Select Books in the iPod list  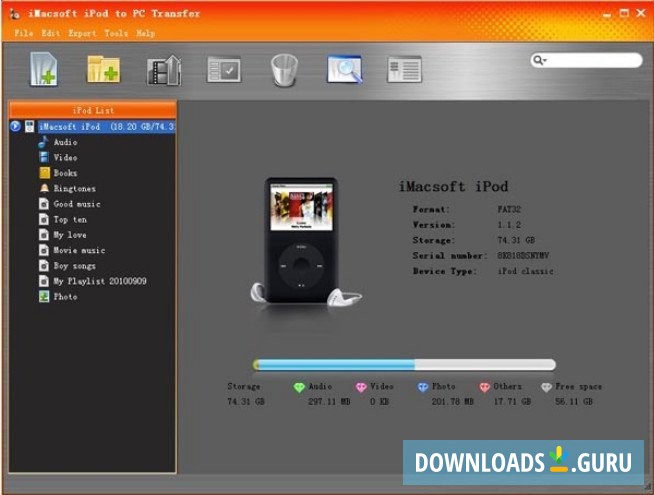[x=65, y=173]
